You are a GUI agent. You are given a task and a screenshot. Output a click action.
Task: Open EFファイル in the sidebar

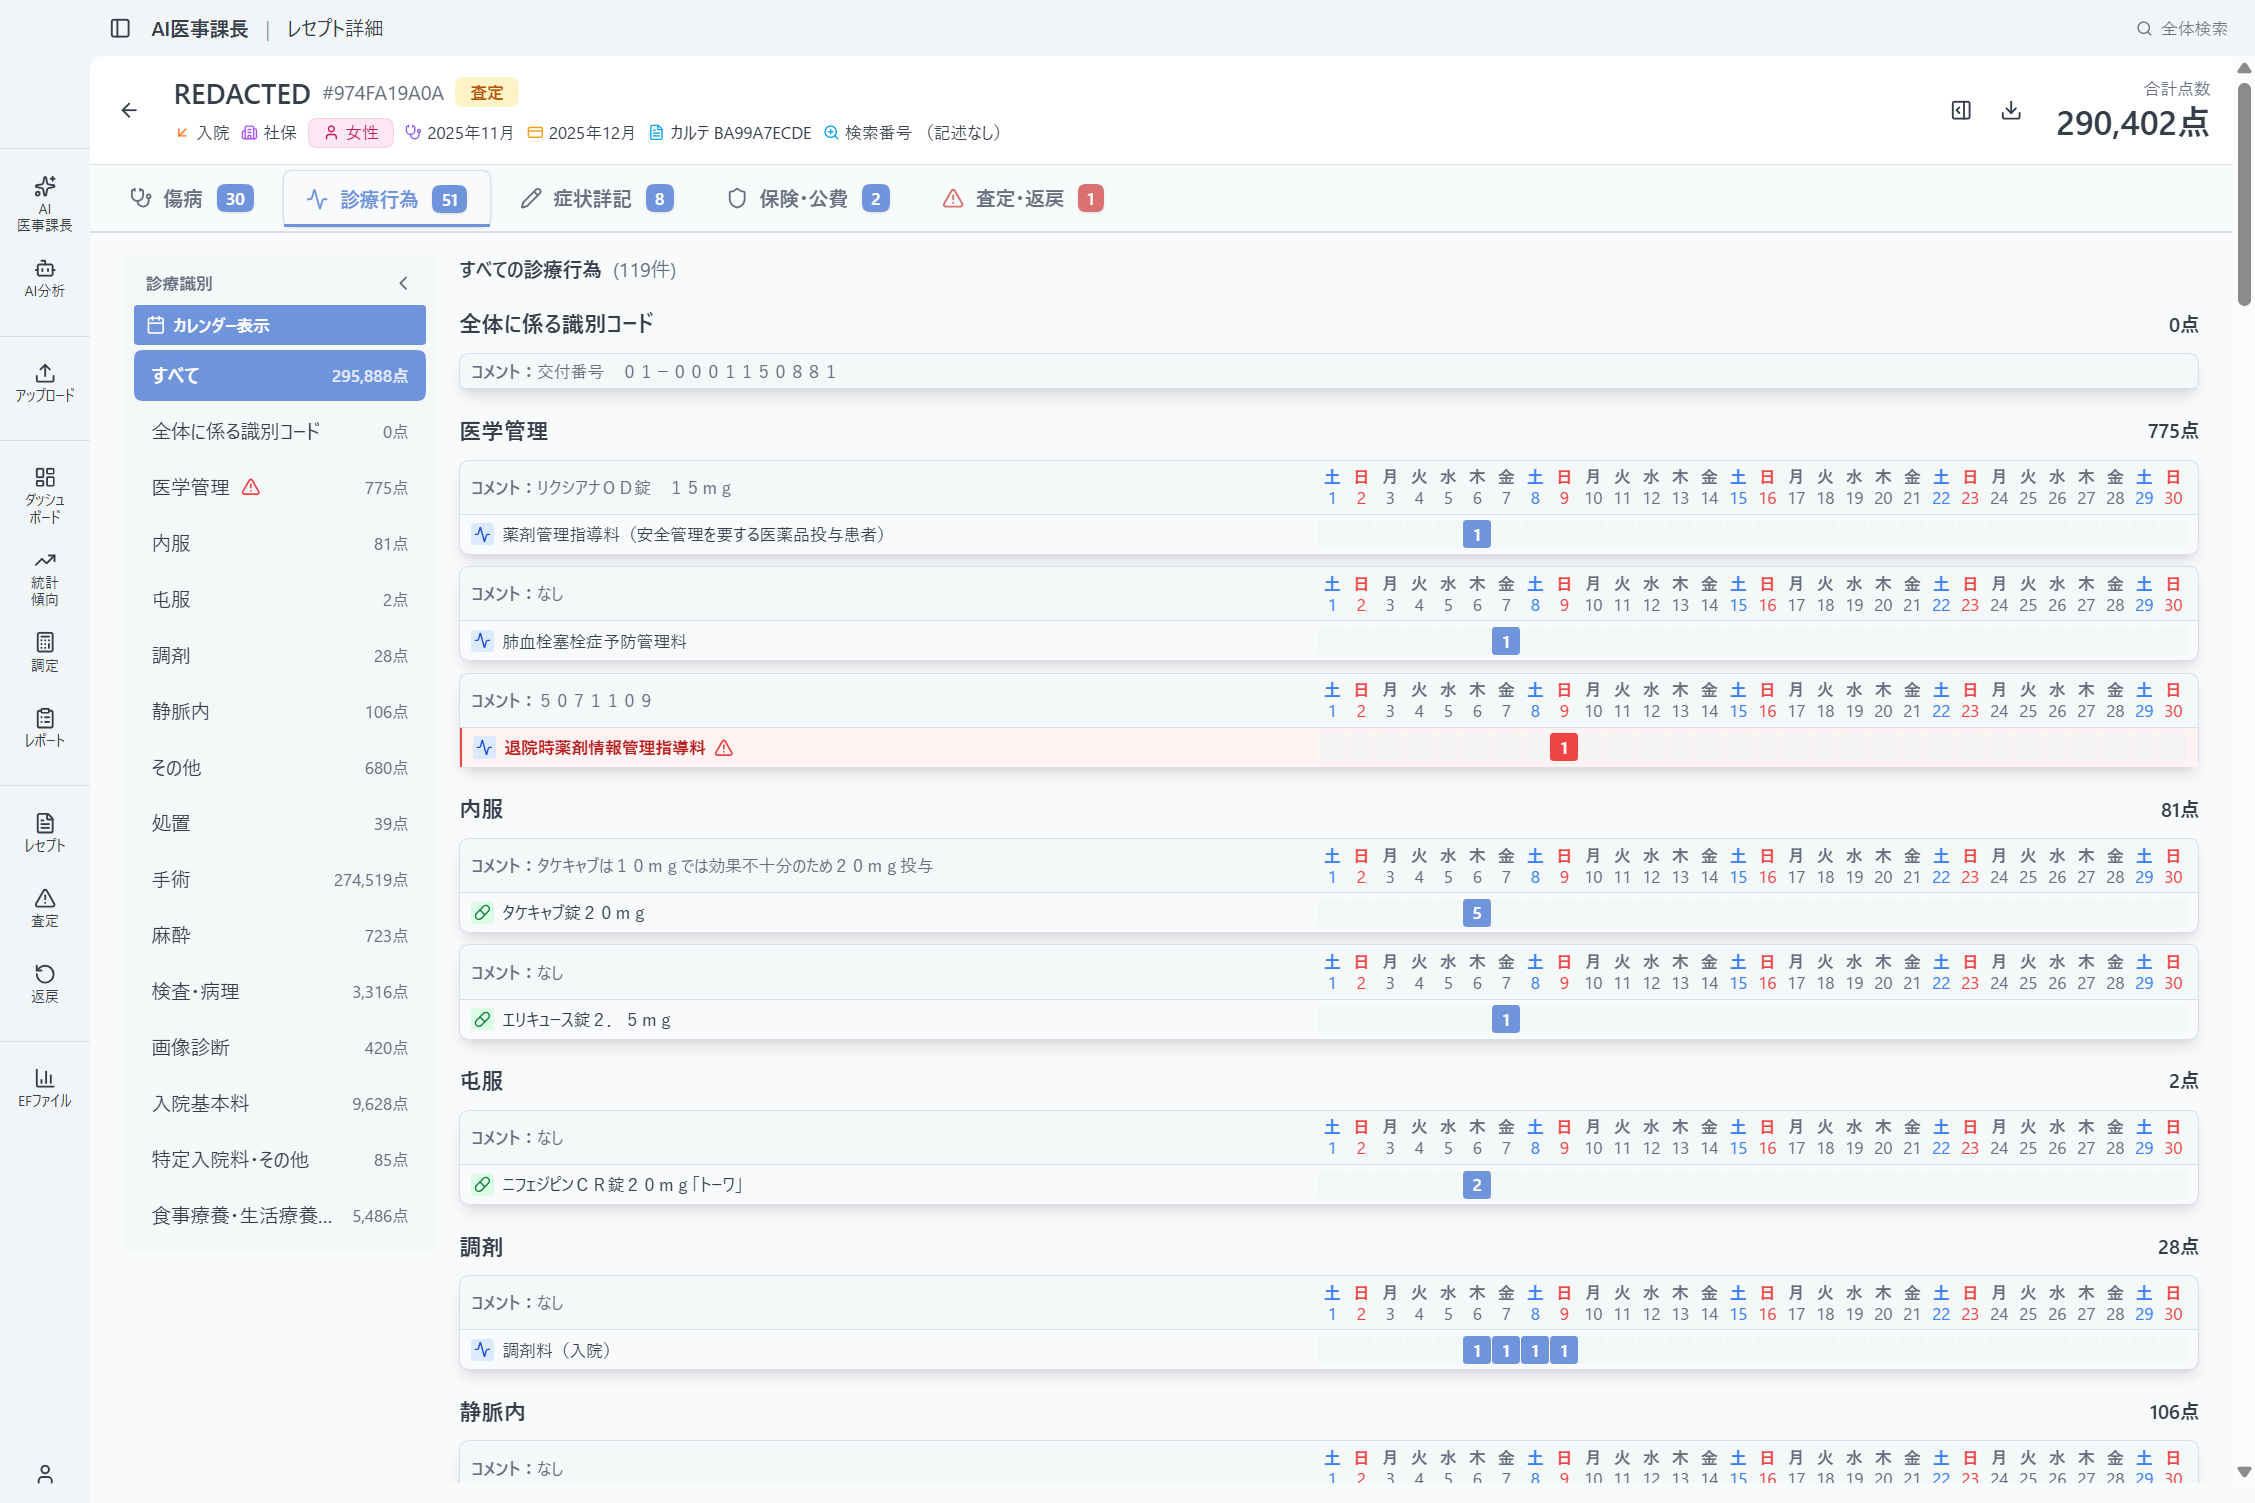[x=45, y=1087]
